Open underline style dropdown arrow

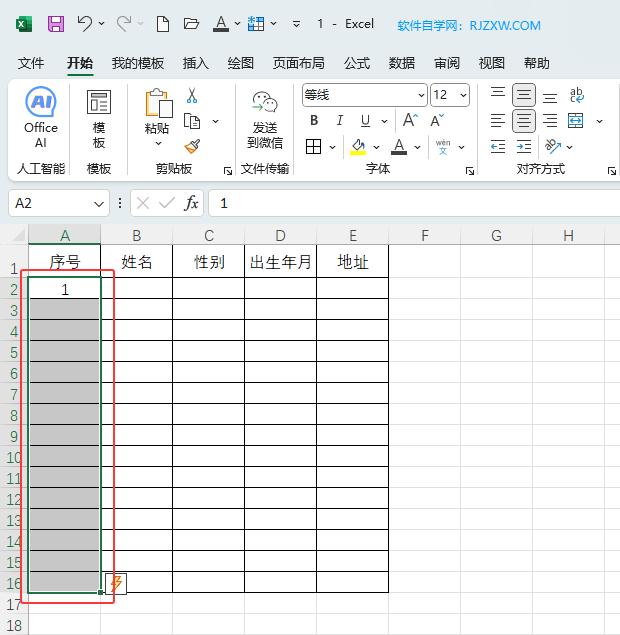click(x=384, y=121)
